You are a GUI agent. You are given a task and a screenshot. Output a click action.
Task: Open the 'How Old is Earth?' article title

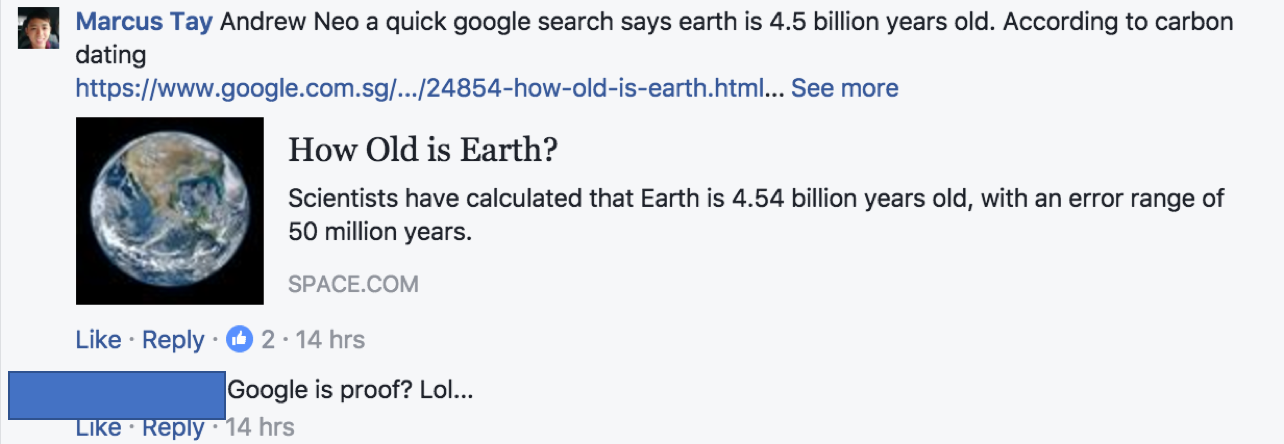(422, 150)
